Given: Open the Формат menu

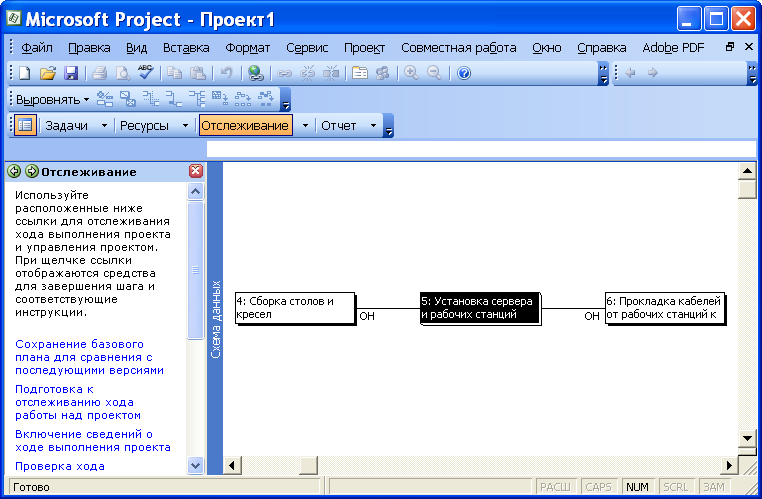Looking at the screenshot, I should point(248,48).
